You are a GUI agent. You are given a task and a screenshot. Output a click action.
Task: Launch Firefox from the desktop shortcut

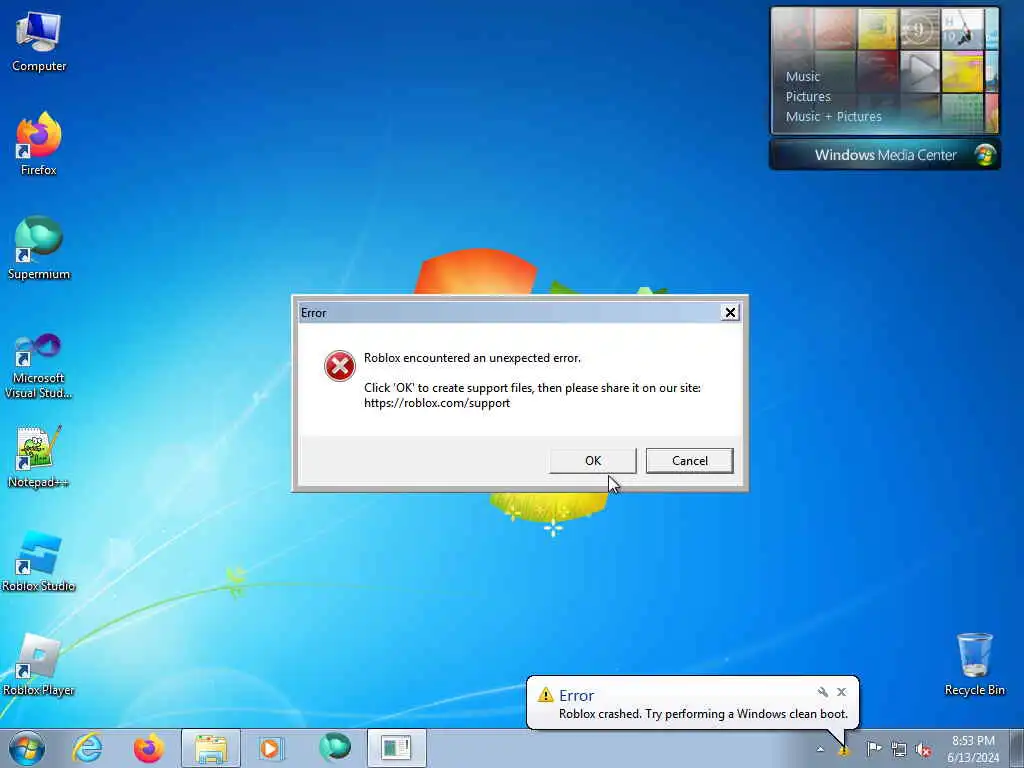point(39,144)
